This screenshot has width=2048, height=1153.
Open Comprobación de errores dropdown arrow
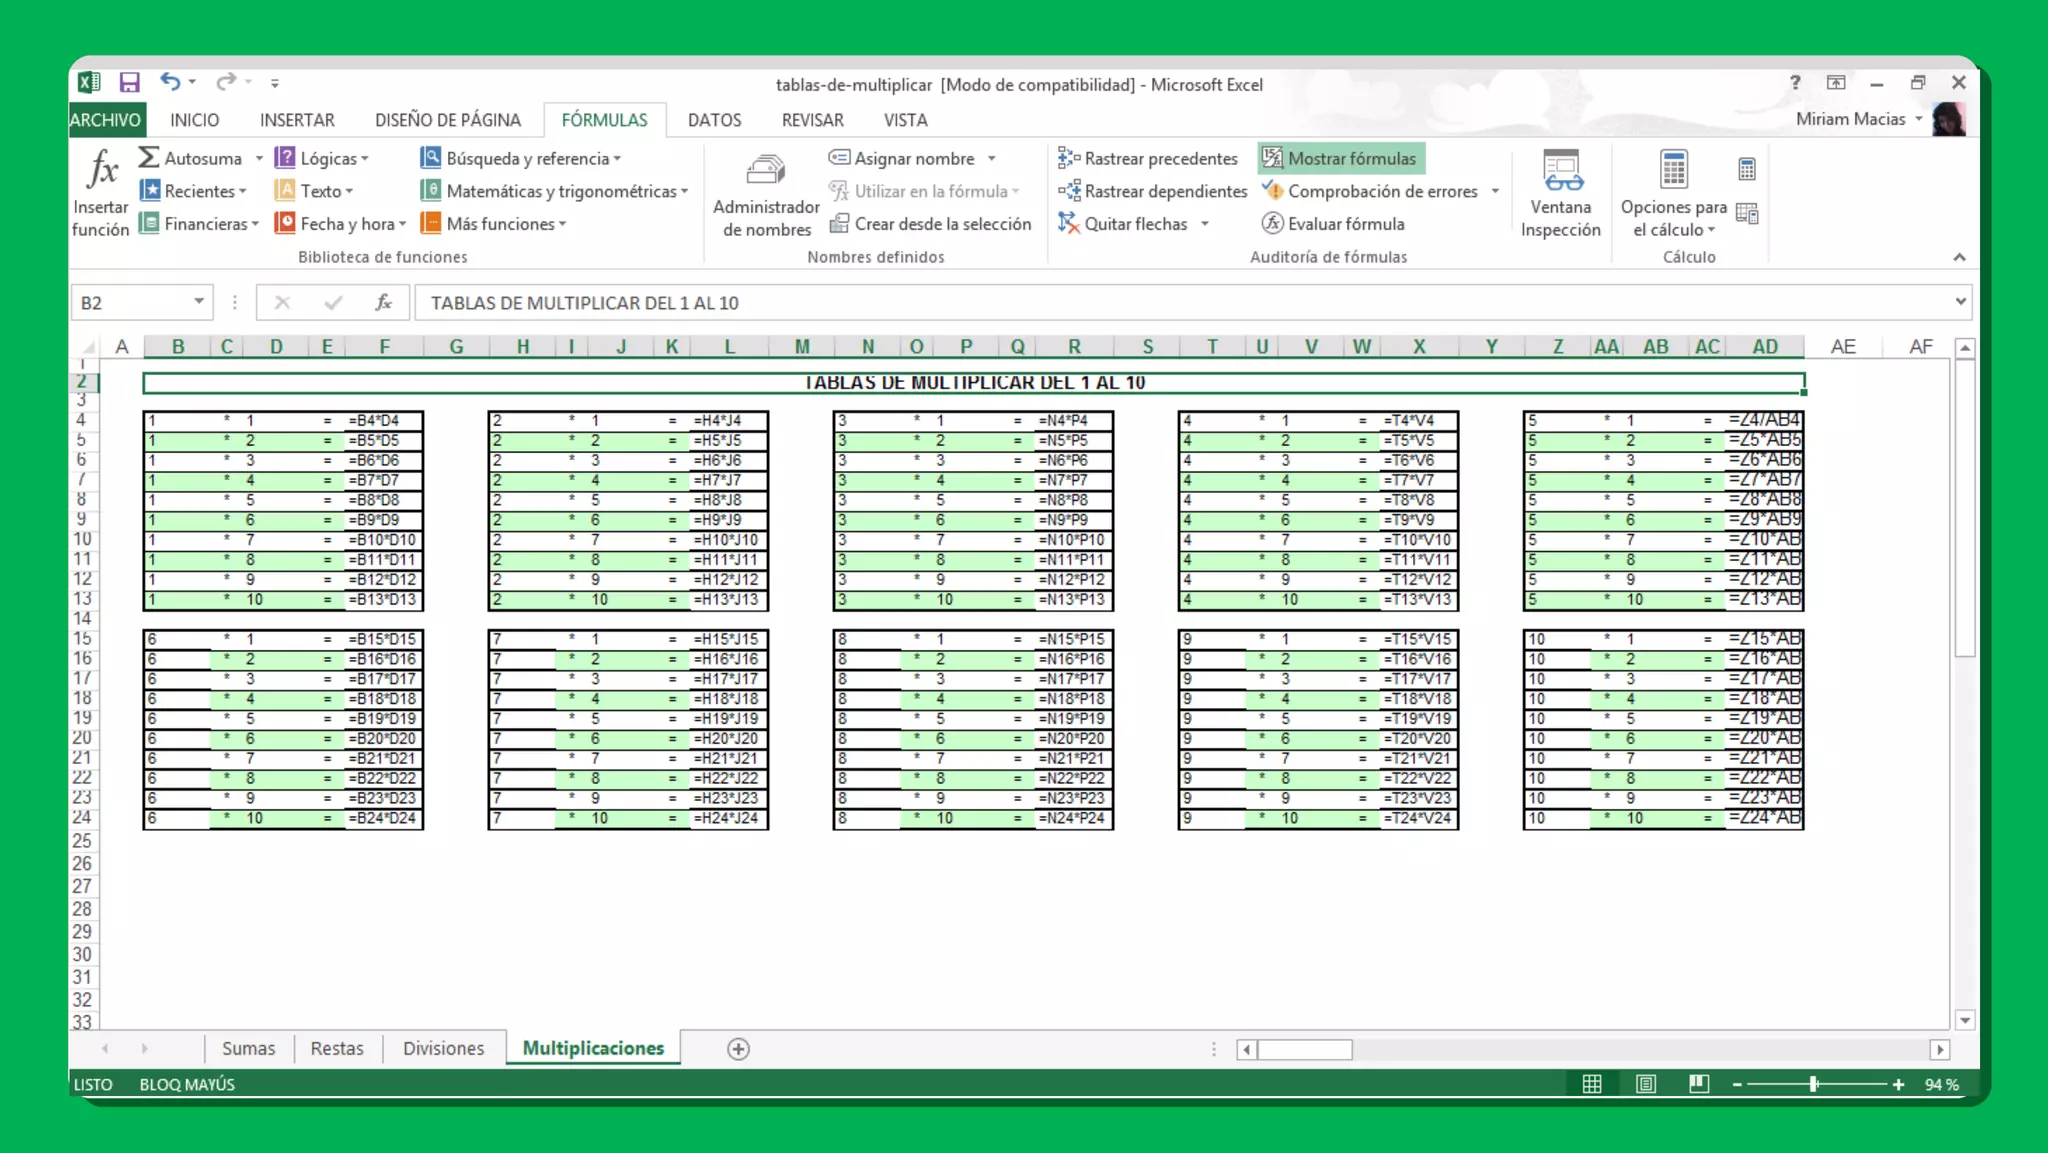[x=1495, y=191]
